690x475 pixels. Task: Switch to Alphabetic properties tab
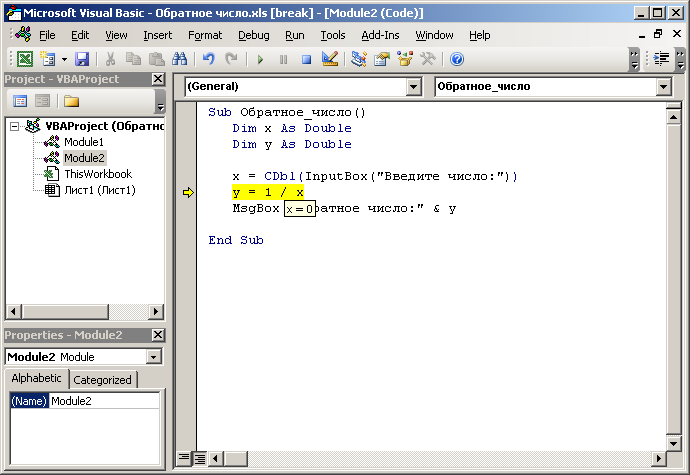tap(37, 378)
